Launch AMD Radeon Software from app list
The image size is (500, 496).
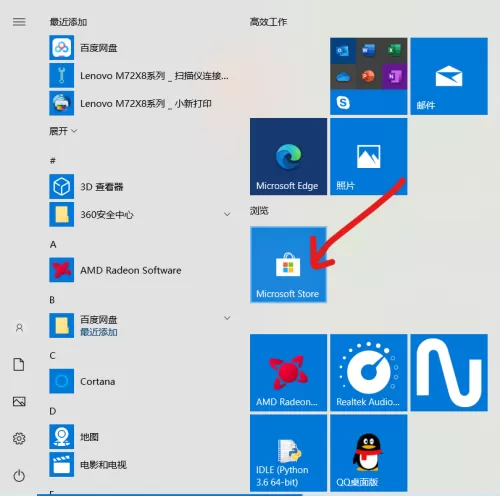[x=140, y=270]
